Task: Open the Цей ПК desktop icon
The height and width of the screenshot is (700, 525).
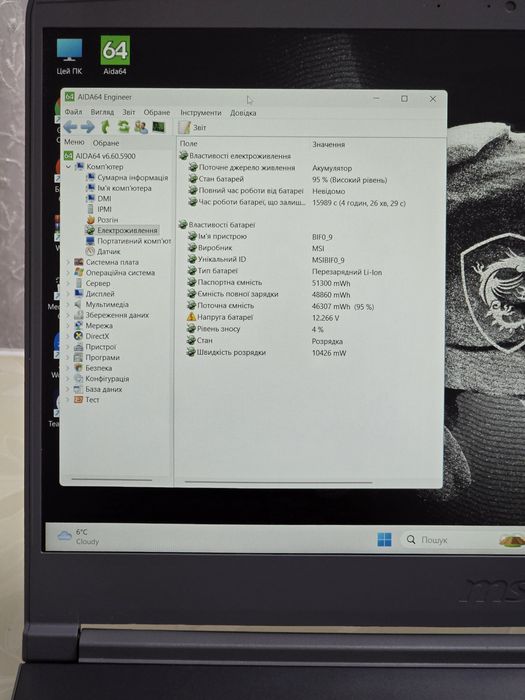Action: pyautogui.click(x=69, y=56)
